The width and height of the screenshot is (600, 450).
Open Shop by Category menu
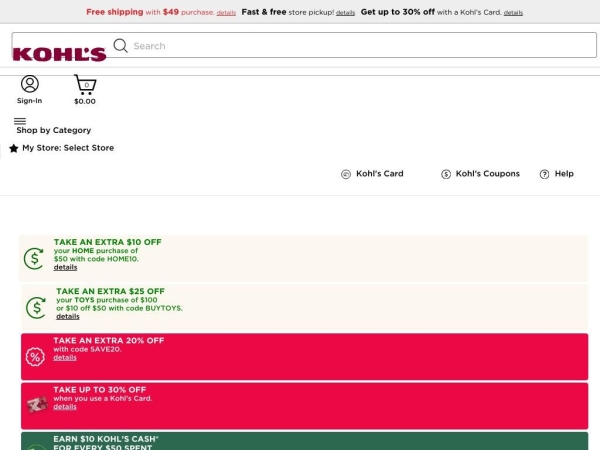click(54, 130)
